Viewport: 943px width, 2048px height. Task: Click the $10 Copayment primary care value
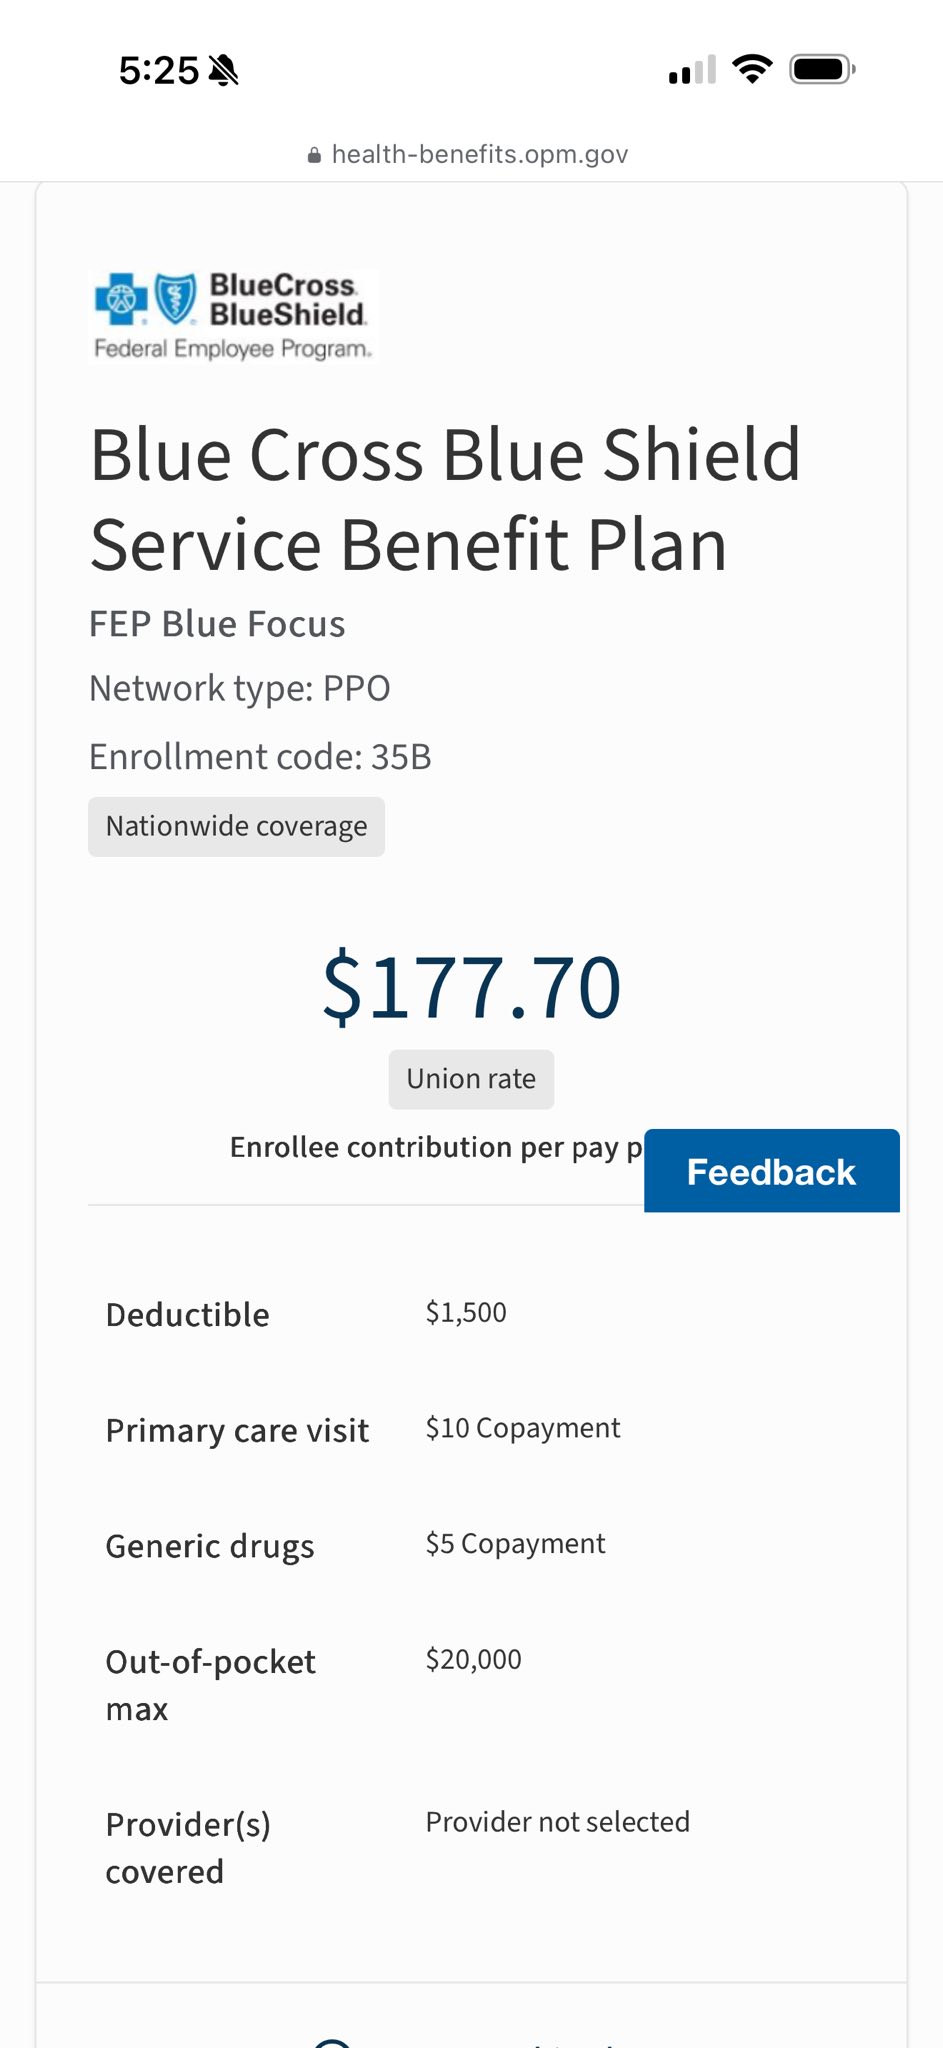click(x=523, y=1428)
